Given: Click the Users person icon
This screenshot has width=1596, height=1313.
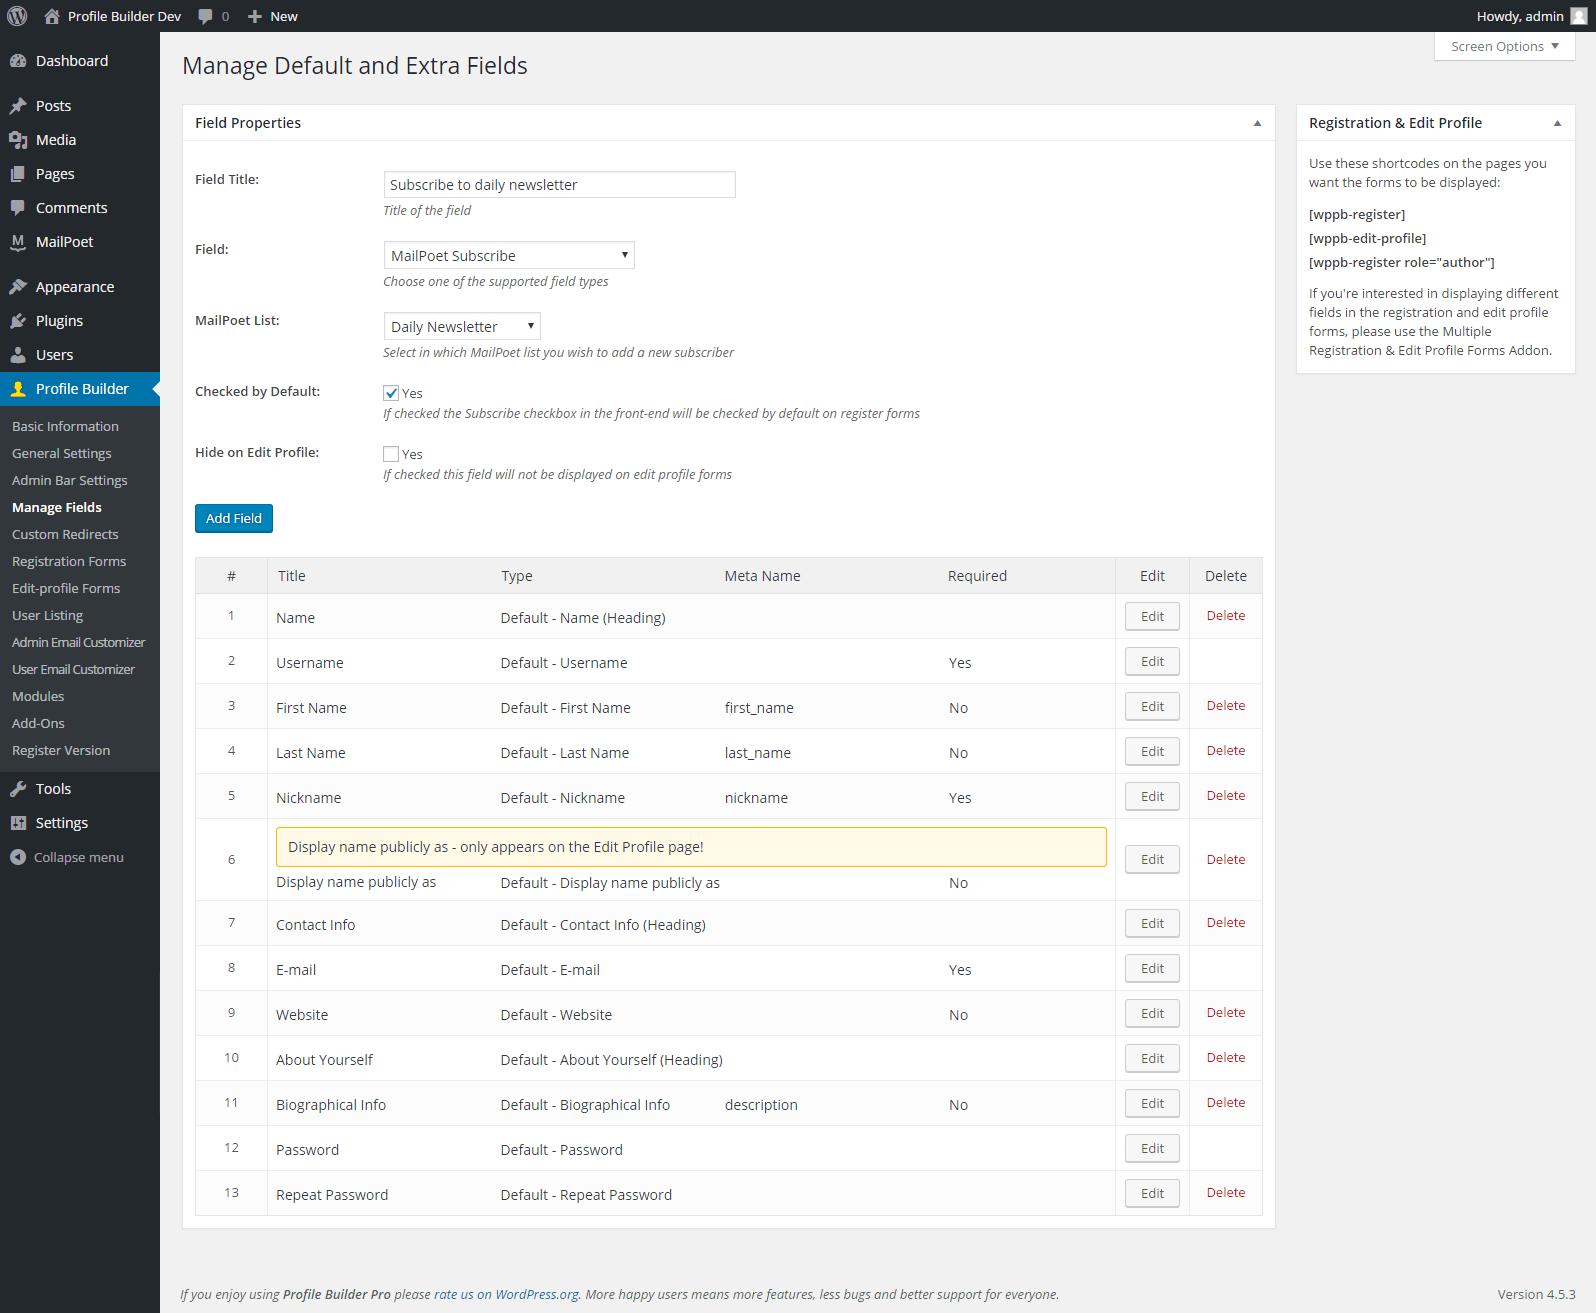Looking at the screenshot, I should [18, 355].
